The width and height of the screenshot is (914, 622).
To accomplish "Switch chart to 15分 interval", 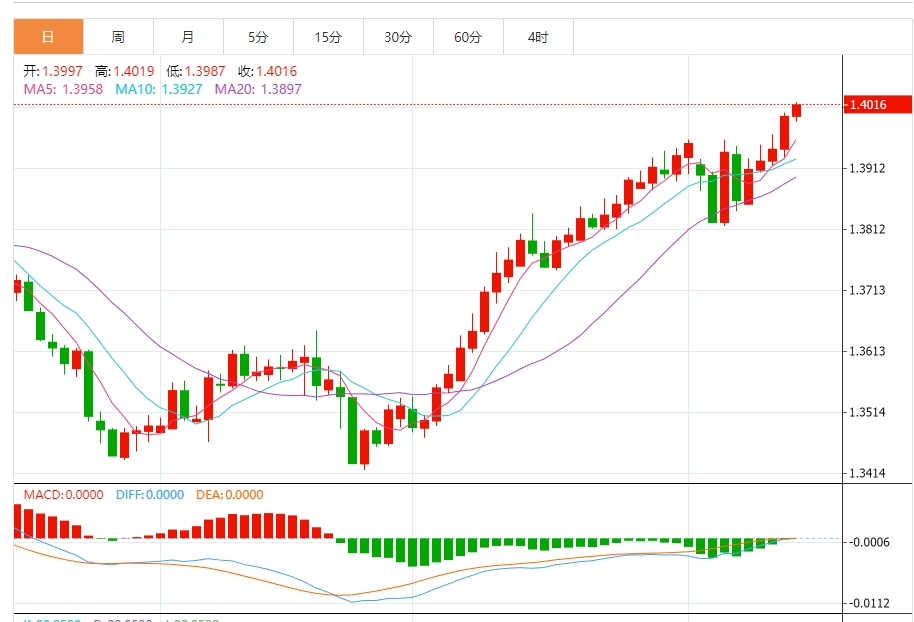I will tap(328, 38).
